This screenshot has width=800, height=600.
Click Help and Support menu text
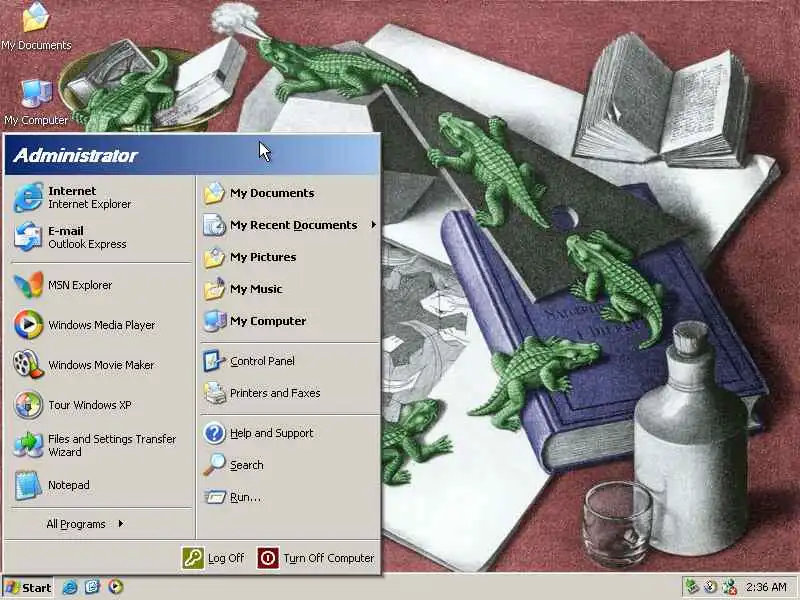[271, 433]
